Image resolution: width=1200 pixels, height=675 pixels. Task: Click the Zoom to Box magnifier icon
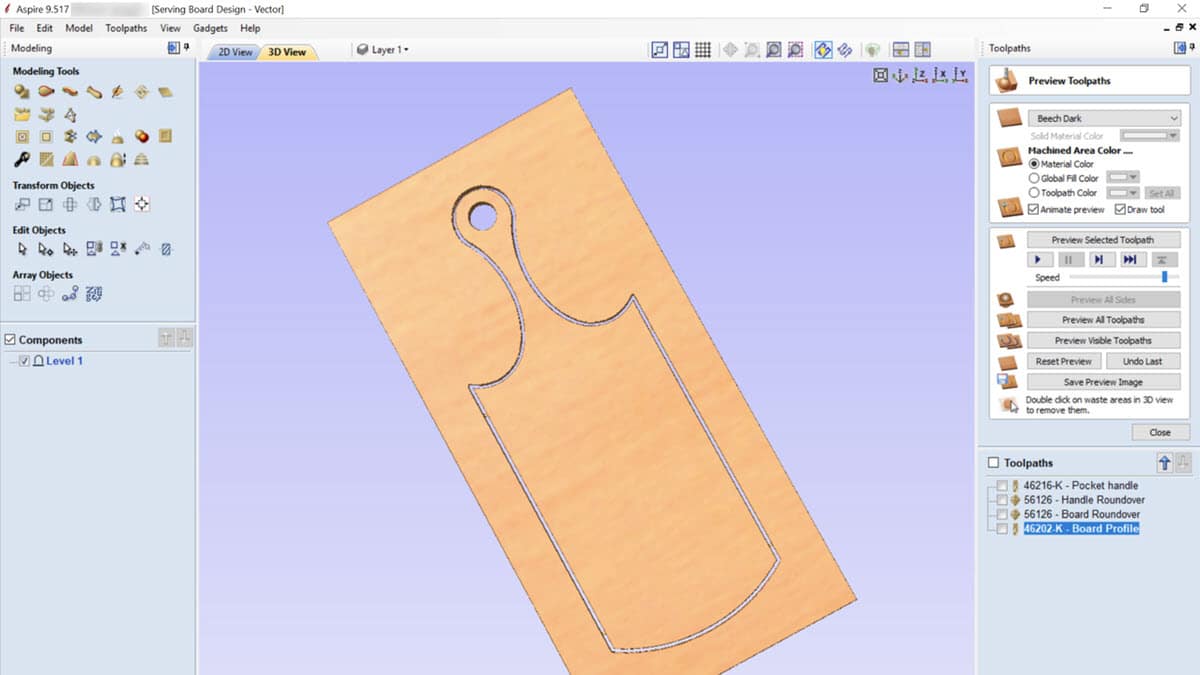pos(751,49)
